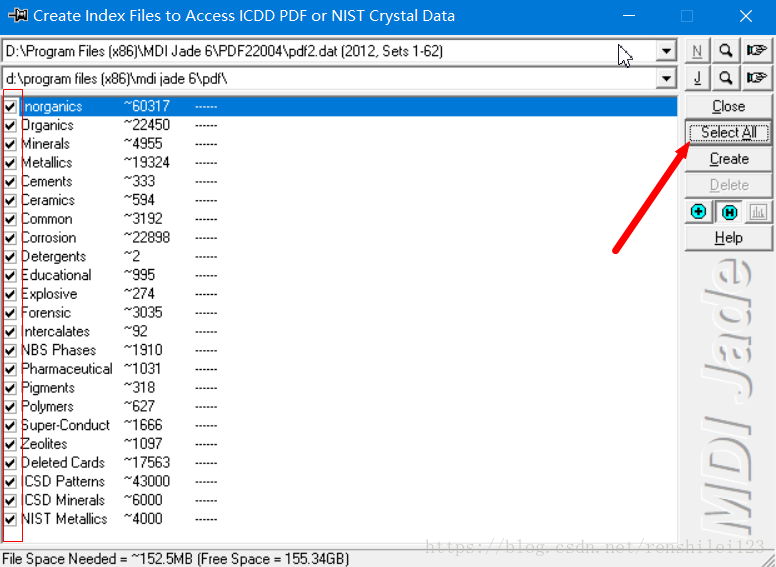
Task: Open the pdf2.dat source file dropdown
Action: (666, 51)
